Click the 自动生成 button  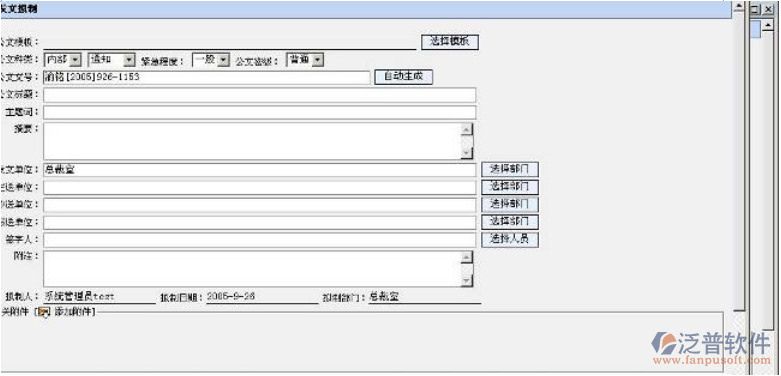[x=403, y=77]
